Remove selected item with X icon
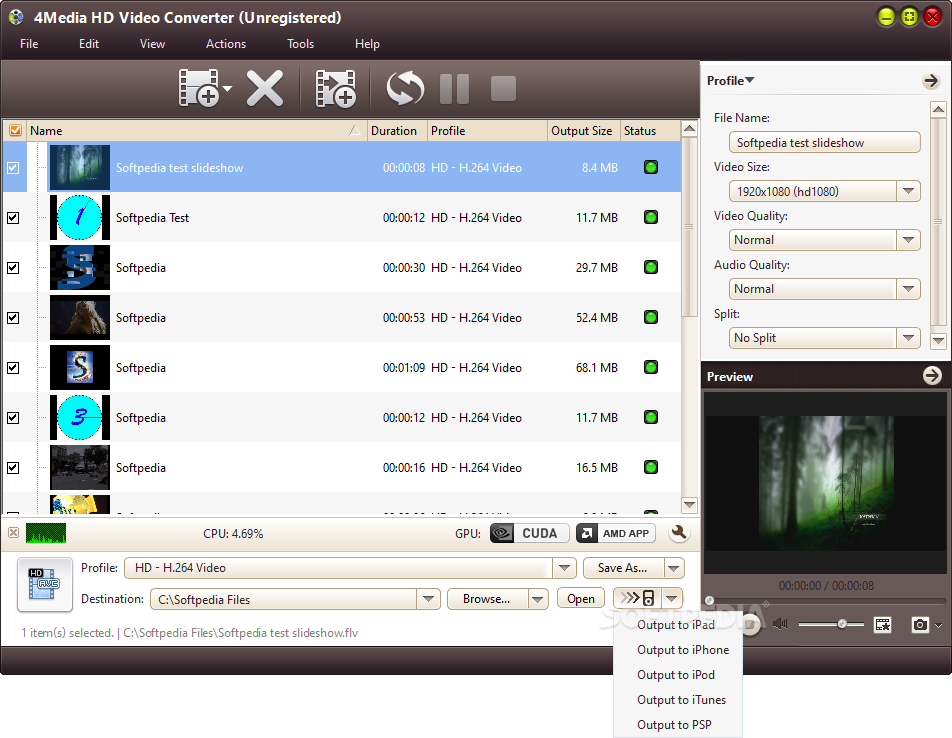Viewport: 952px width, 738px height. pyautogui.click(x=265, y=89)
